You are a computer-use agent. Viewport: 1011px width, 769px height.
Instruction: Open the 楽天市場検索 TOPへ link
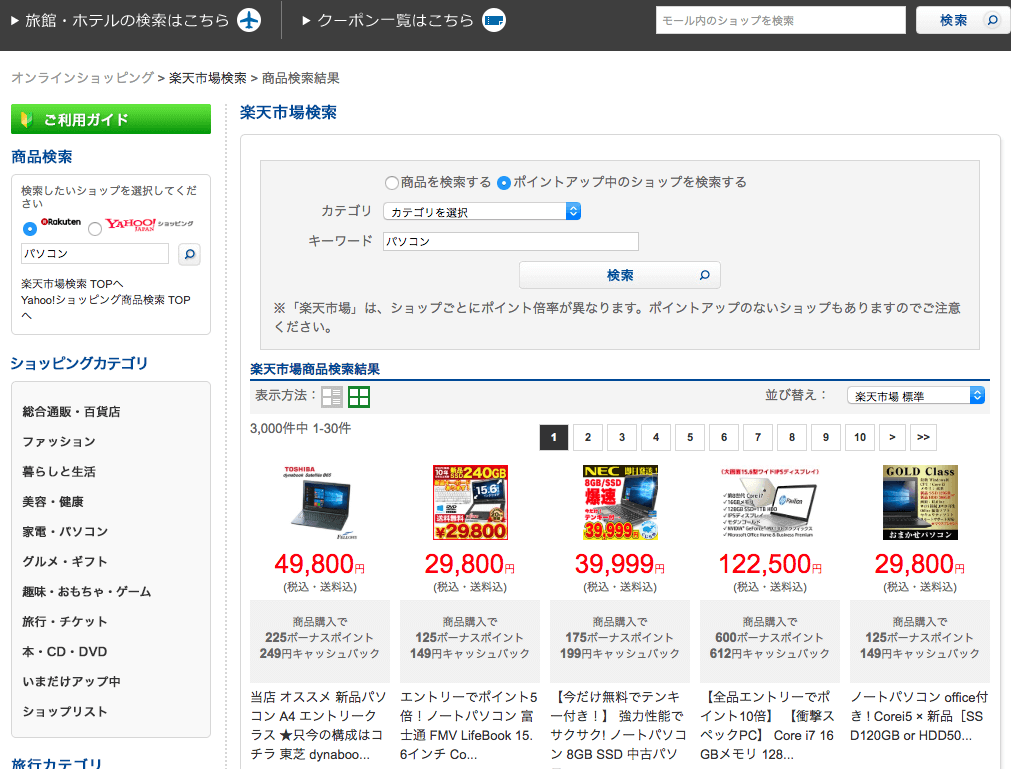[72, 284]
